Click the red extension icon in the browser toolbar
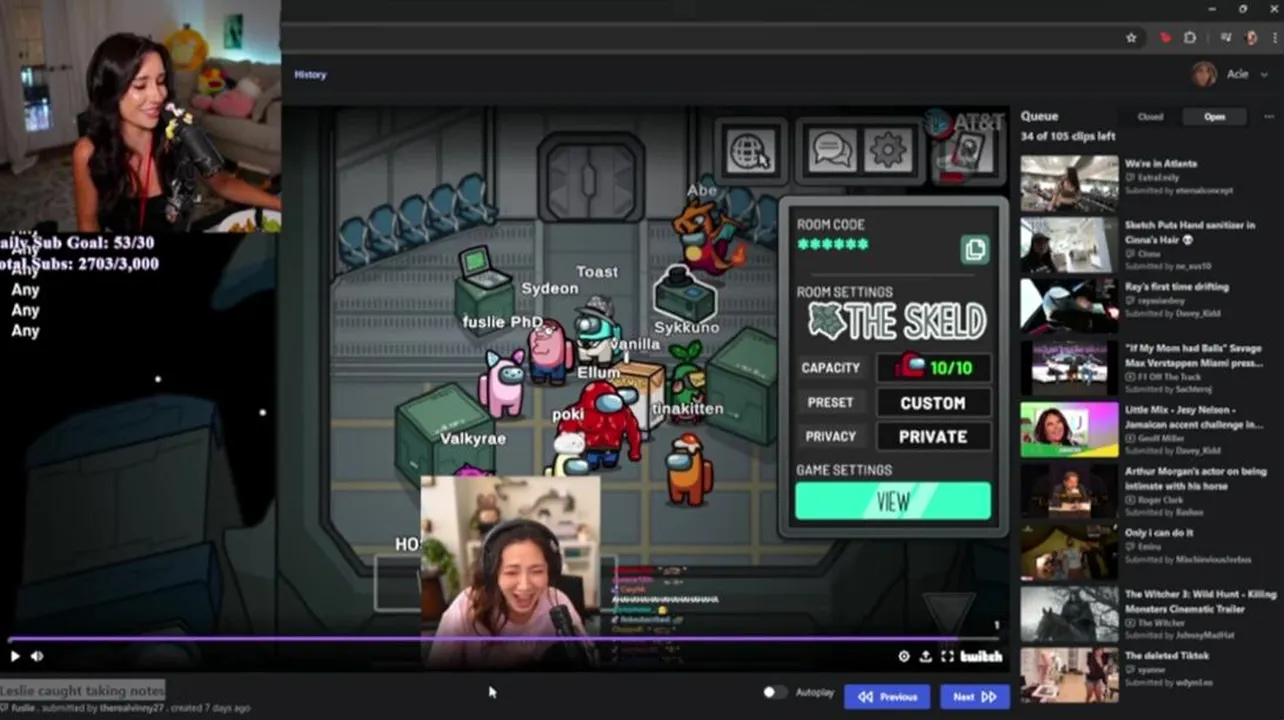The image size is (1284, 720). [x=1165, y=38]
